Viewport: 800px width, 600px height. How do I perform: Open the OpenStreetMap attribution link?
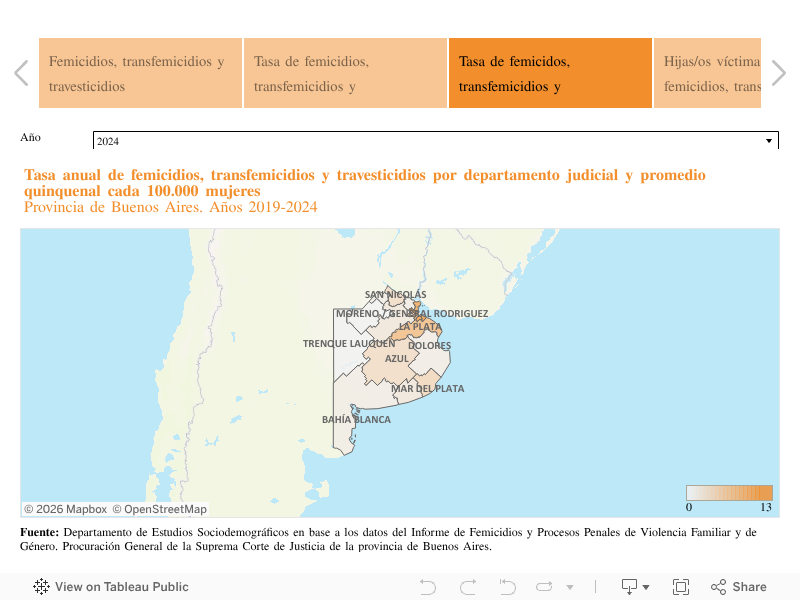click(x=159, y=509)
